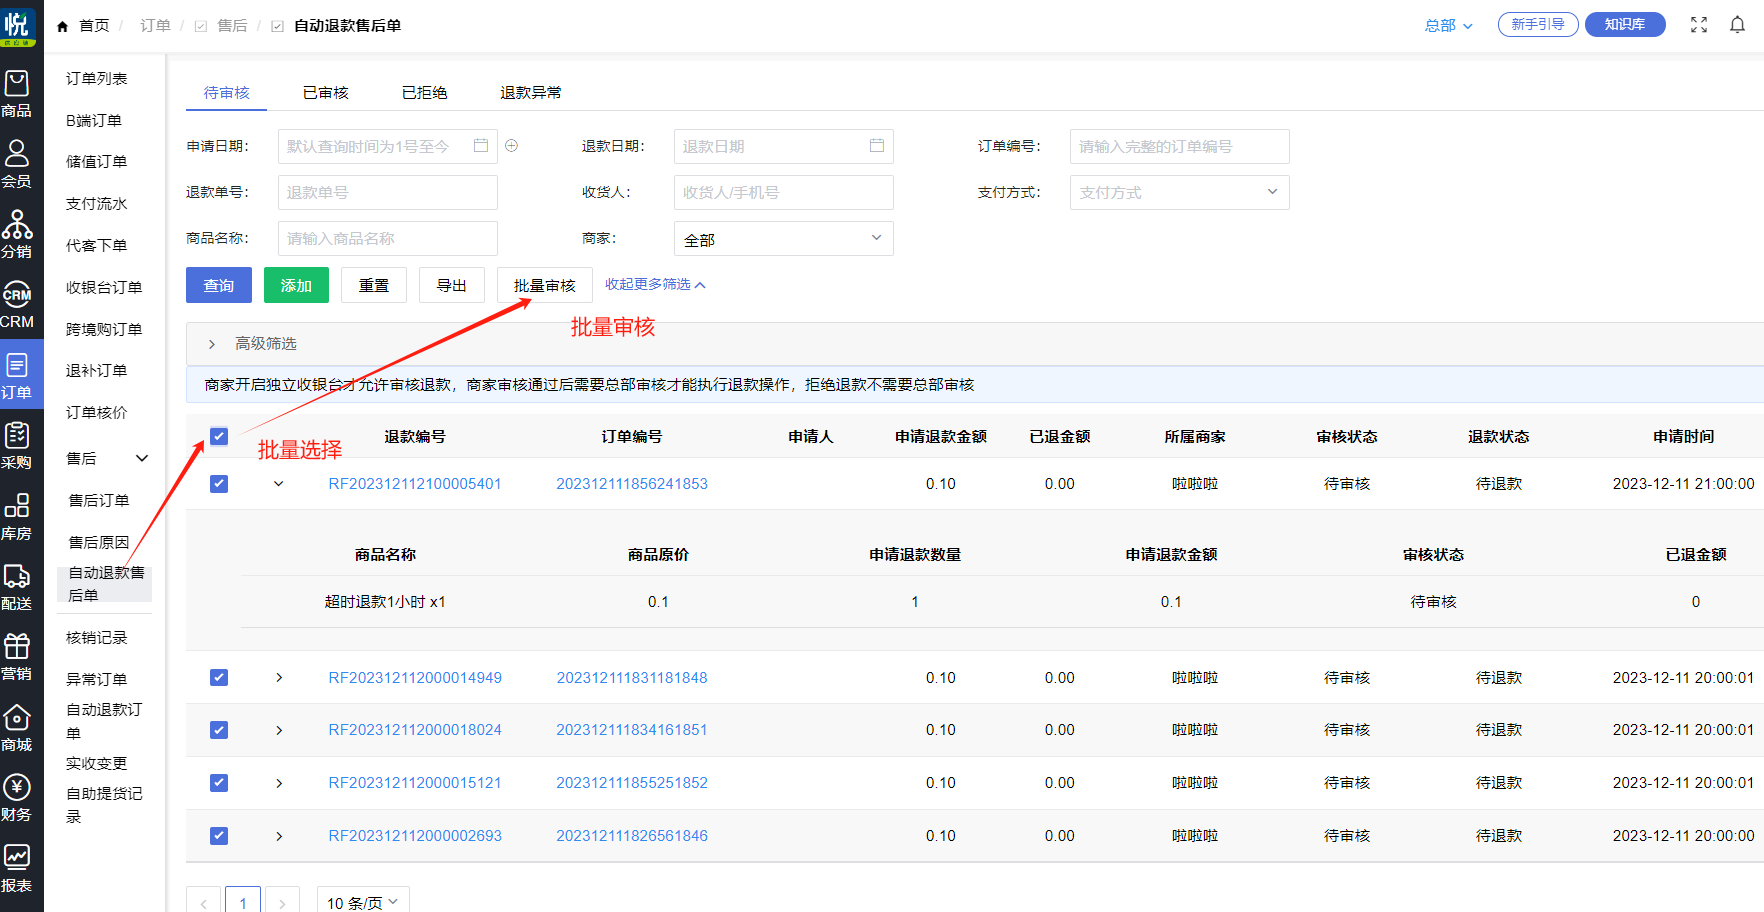The width and height of the screenshot is (1764, 912).
Task: Expand details of row RF202312112000002693
Action: 279,836
